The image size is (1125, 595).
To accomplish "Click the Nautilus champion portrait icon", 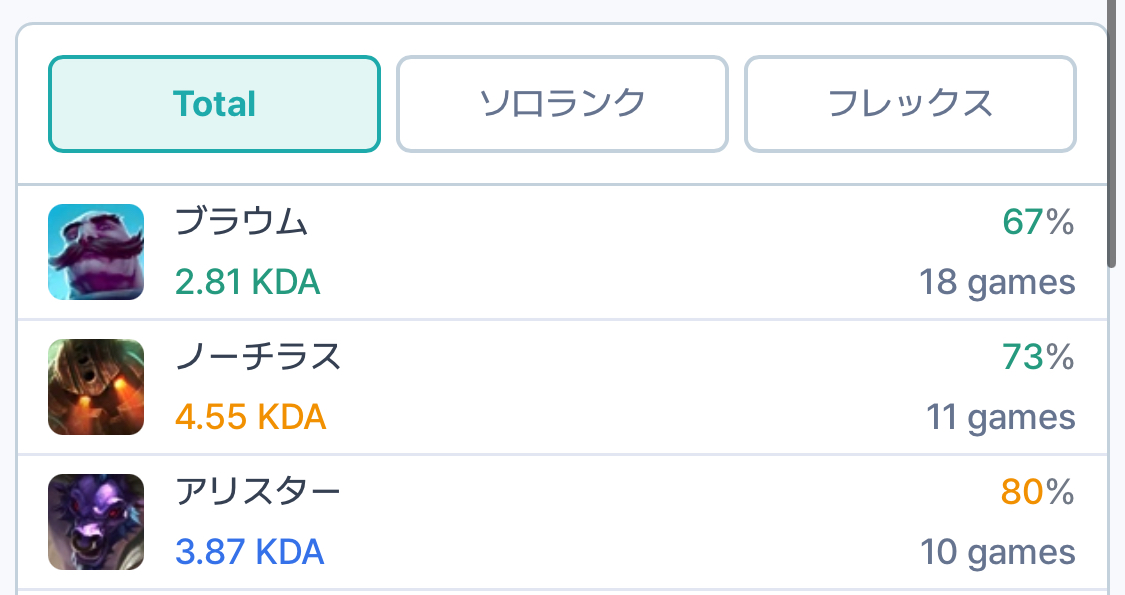I will tap(96, 387).
